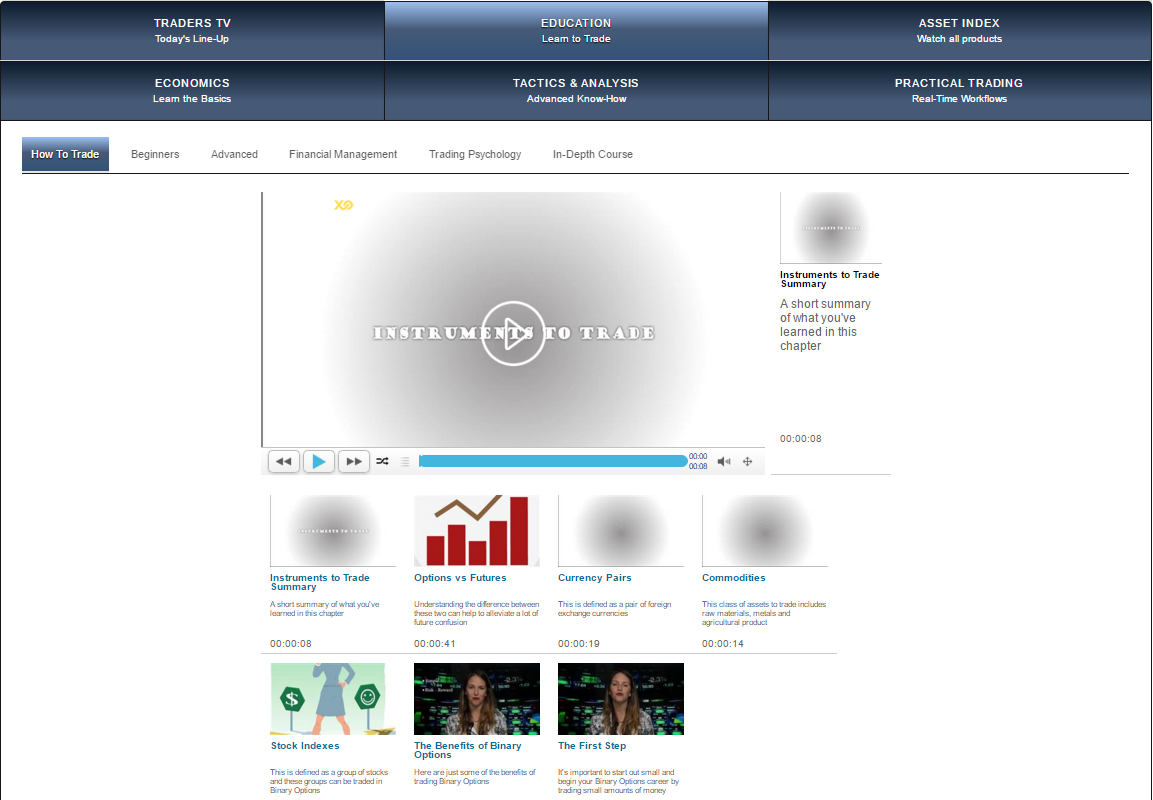Open the Education Learn to Trade menu
The height and width of the screenshot is (800, 1153).
click(x=576, y=30)
